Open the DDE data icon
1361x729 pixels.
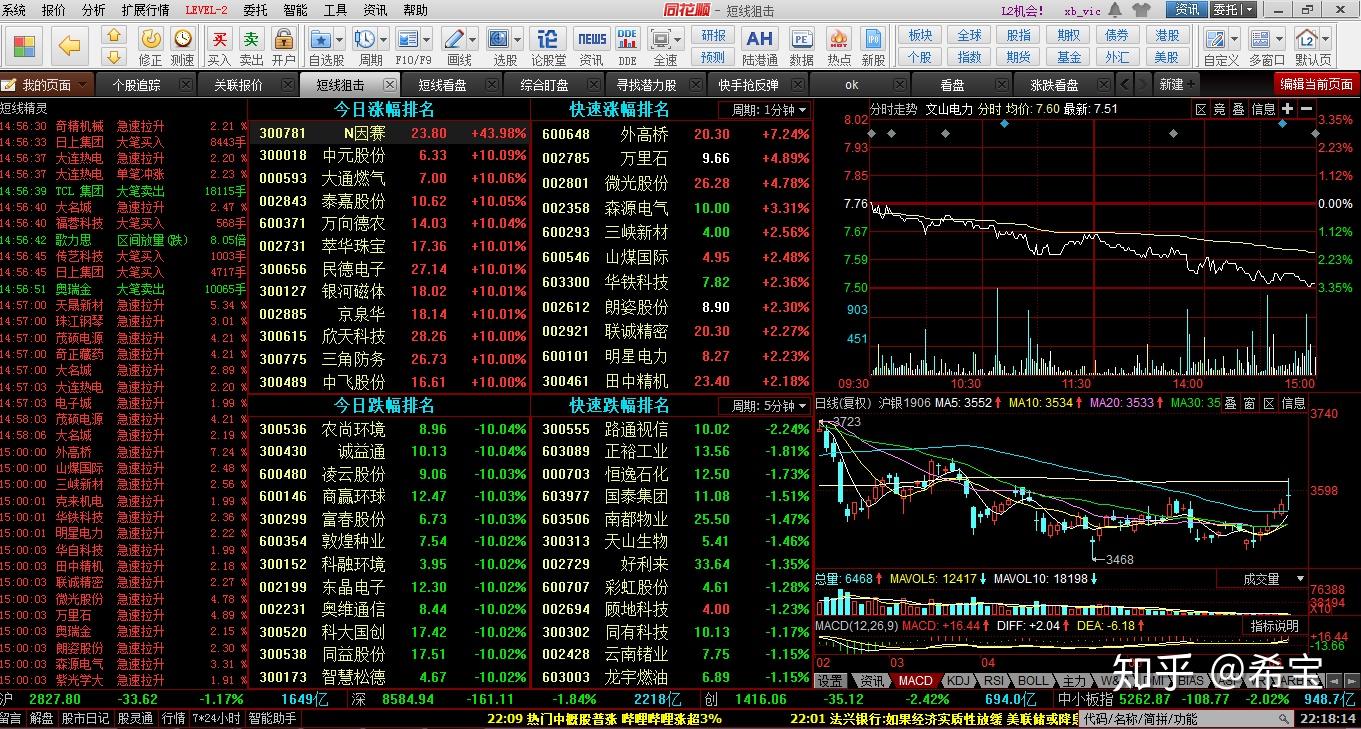tap(628, 42)
